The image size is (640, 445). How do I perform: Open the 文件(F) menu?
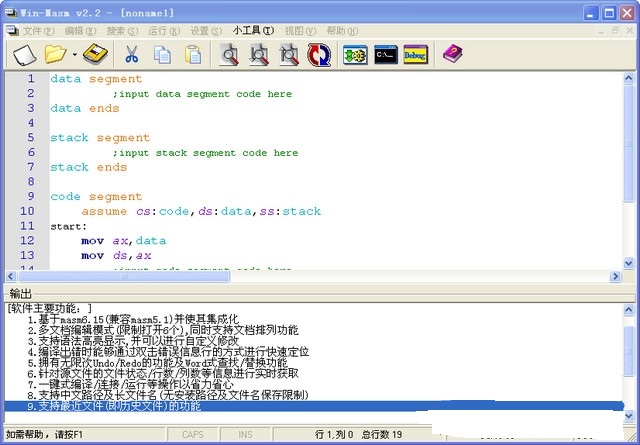(x=38, y=31)
